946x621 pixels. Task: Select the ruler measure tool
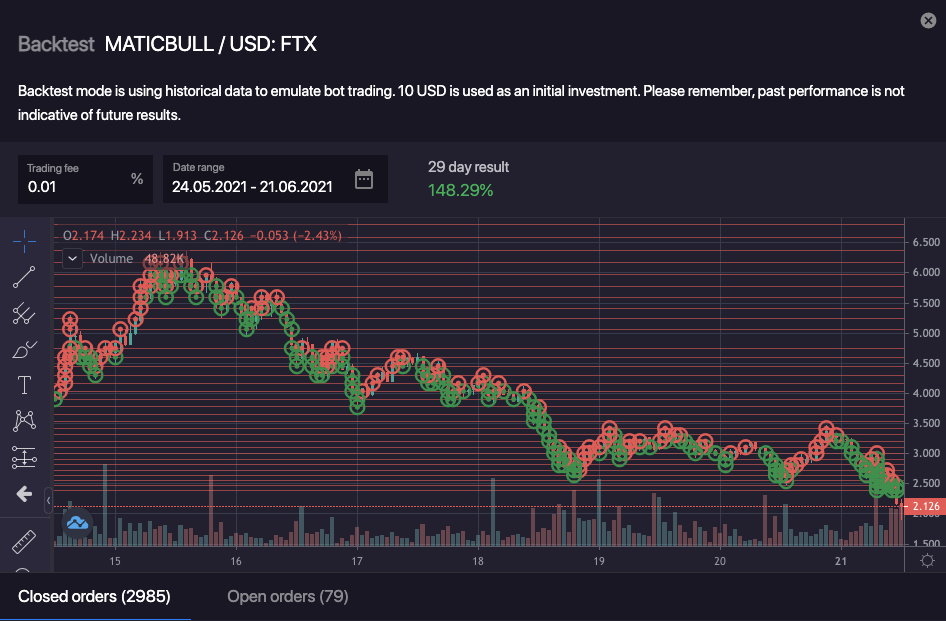click(x=25, y=542)
